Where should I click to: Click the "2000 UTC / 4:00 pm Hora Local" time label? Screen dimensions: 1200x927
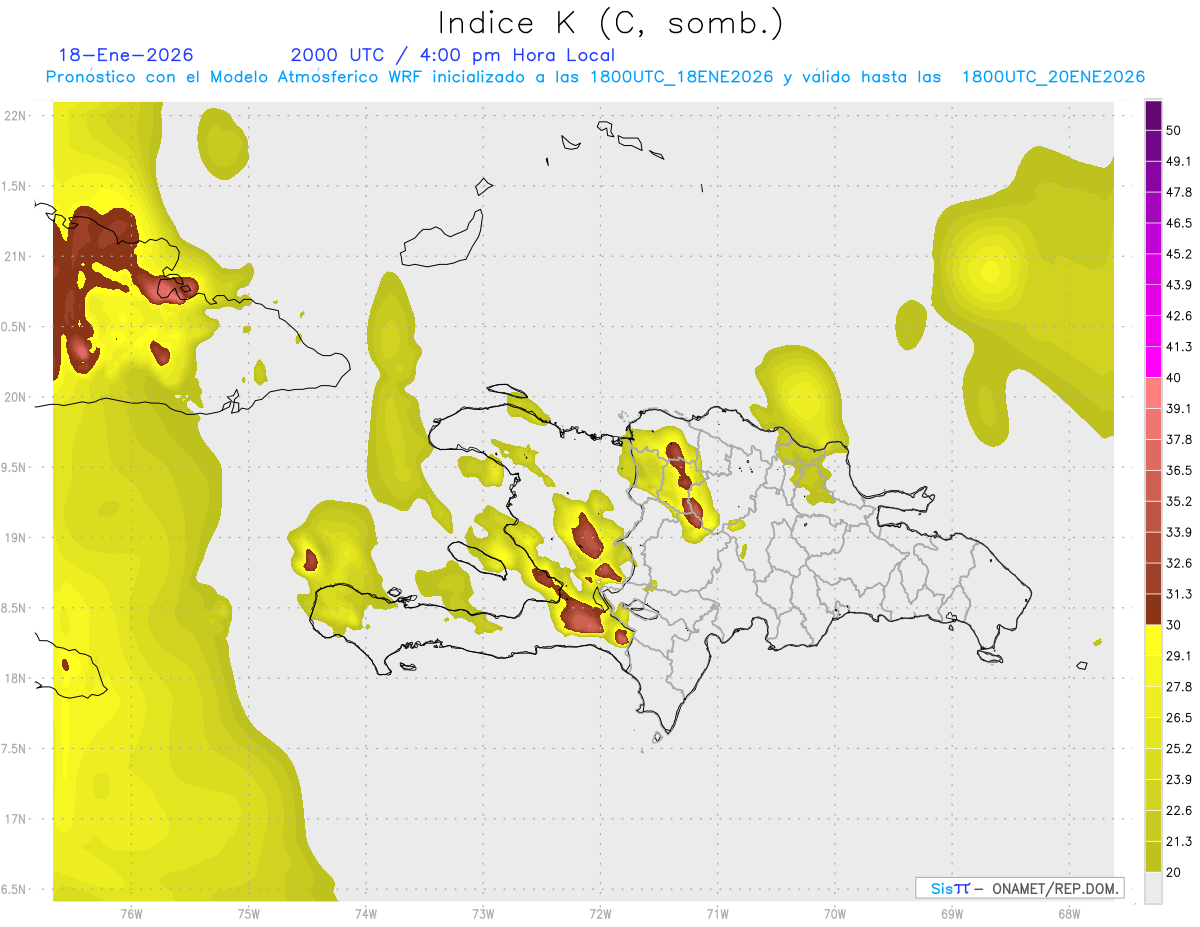453,55
